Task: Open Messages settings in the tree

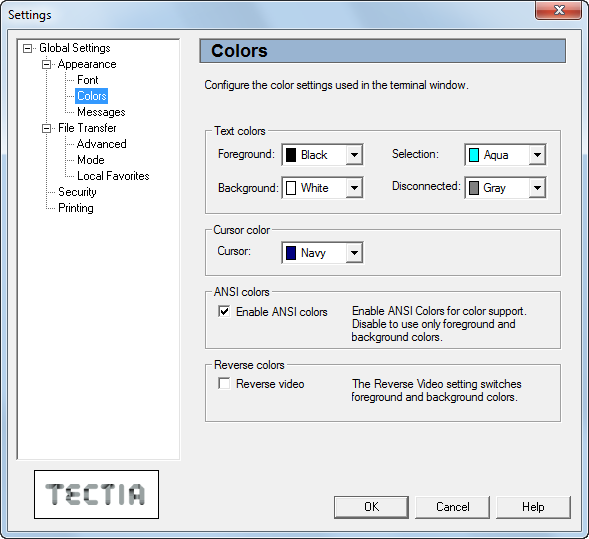Action: pos(101,112)
